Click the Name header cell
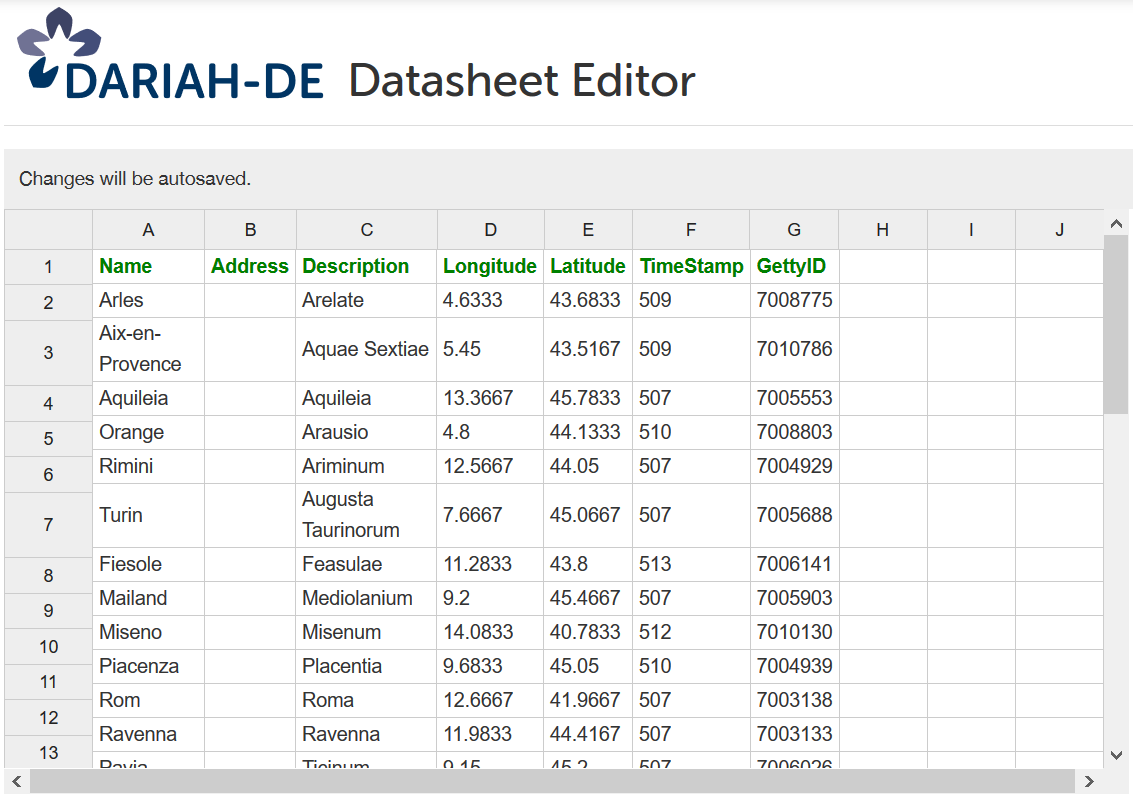 [148, 267]
